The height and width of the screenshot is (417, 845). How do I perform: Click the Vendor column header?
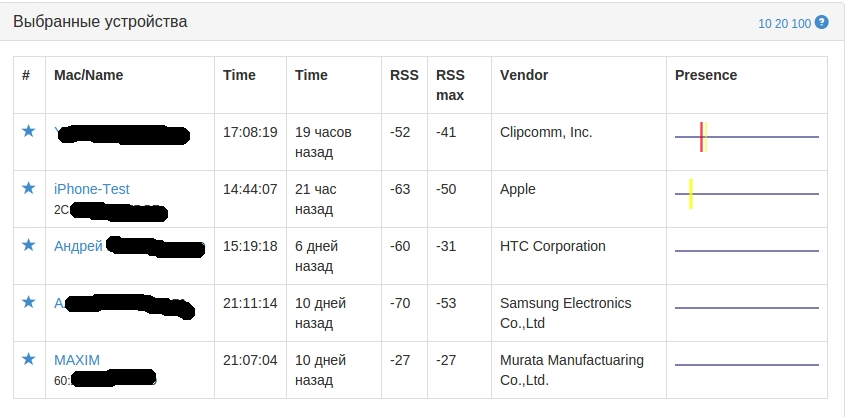(524, 75)
